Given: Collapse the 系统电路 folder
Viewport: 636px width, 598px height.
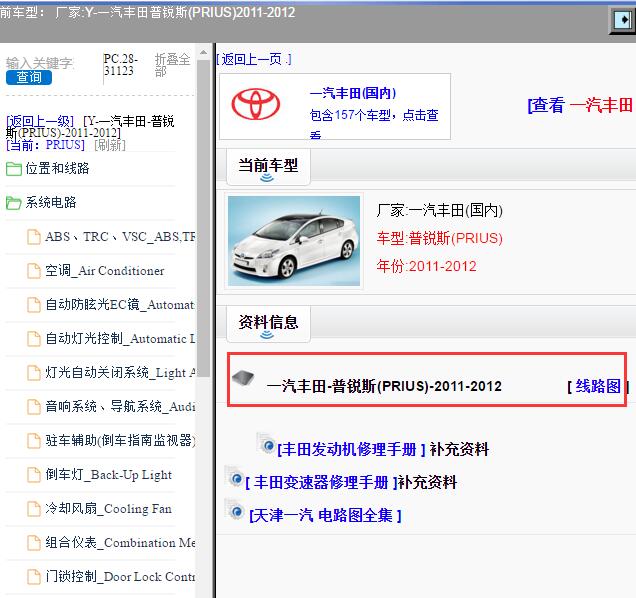Looking at the screenshot, I should pos(51,202).
